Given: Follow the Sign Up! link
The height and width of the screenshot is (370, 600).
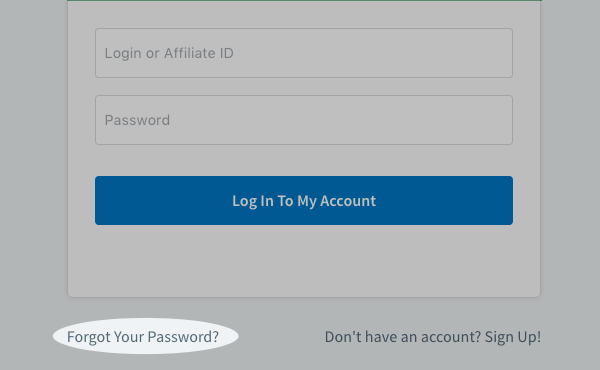Looking at the screenshot, I should pyautogui.click(x=513, y=337).
